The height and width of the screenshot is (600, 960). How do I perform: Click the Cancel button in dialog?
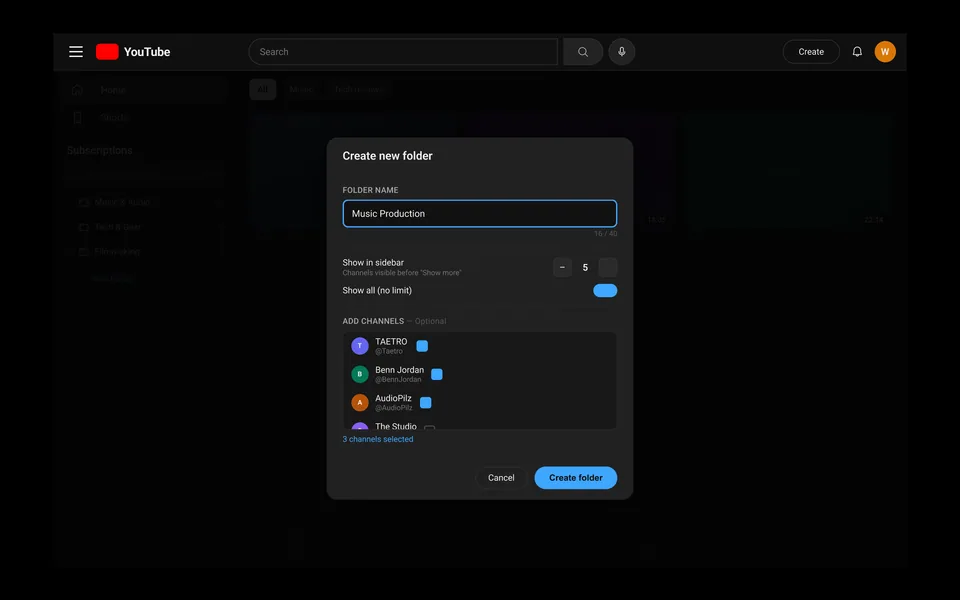click(x=501, y=478)
